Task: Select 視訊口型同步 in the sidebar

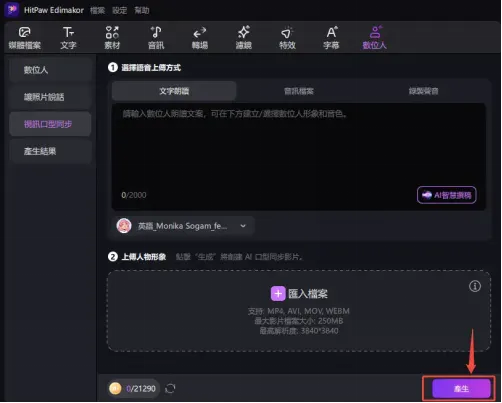Action: pos(50,124)
